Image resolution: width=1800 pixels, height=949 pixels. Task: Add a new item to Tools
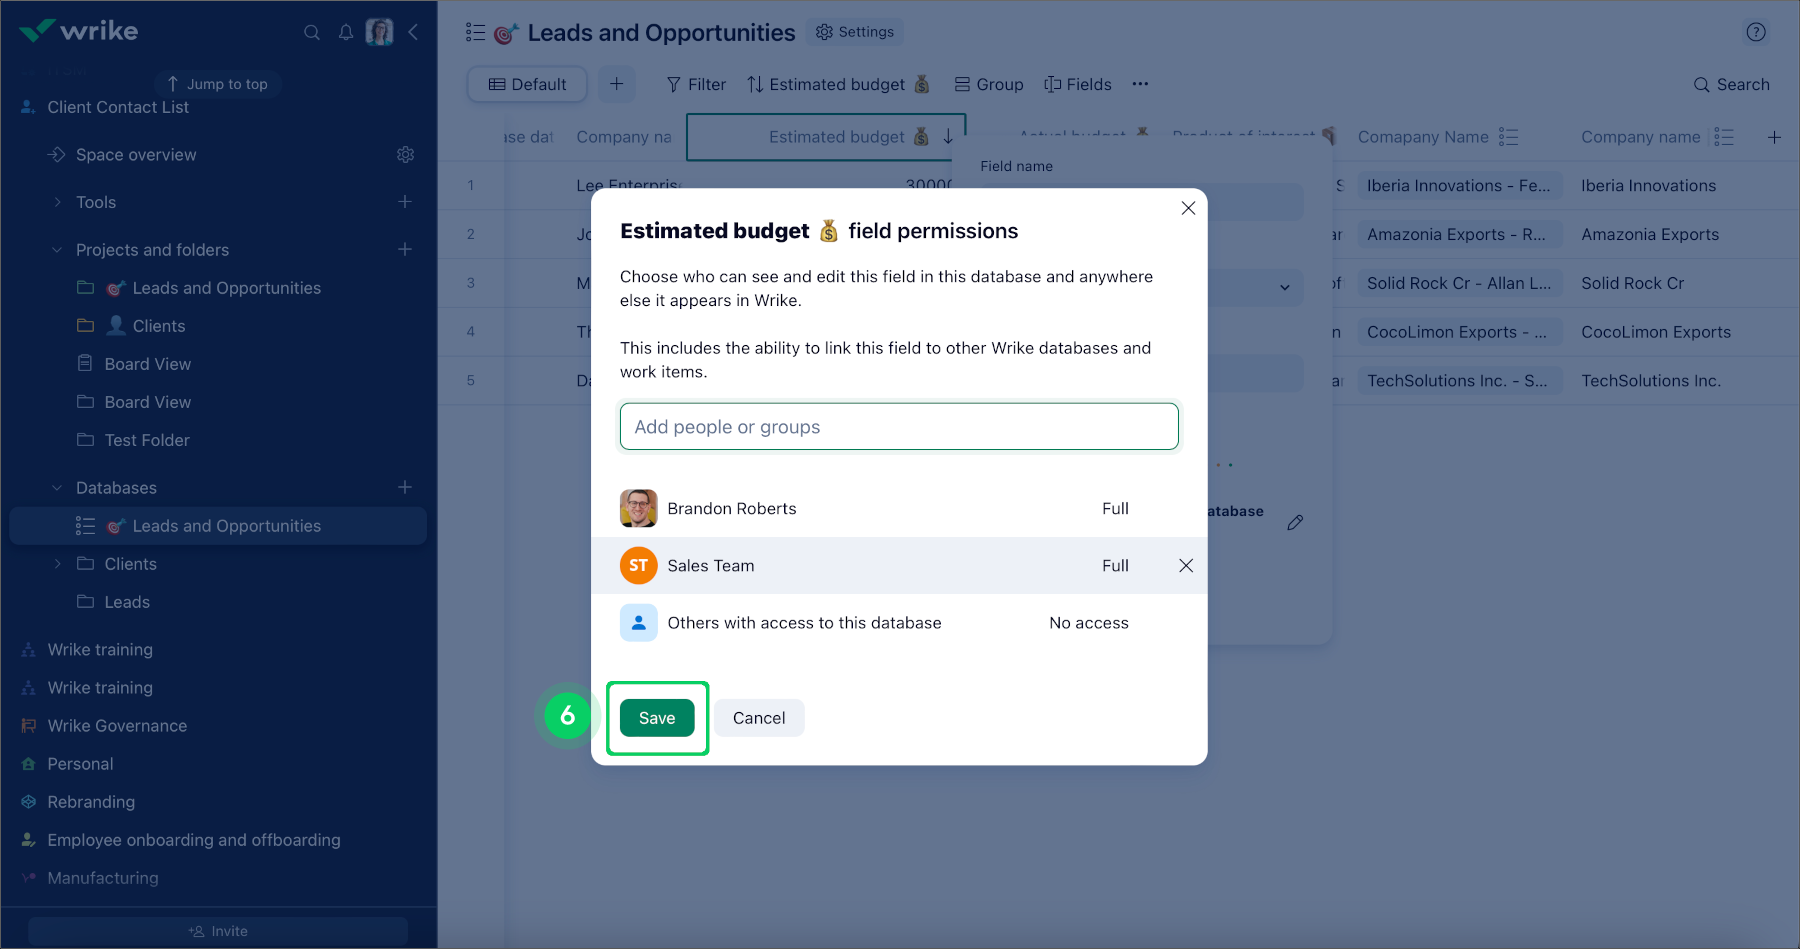[x=405, y=202]
